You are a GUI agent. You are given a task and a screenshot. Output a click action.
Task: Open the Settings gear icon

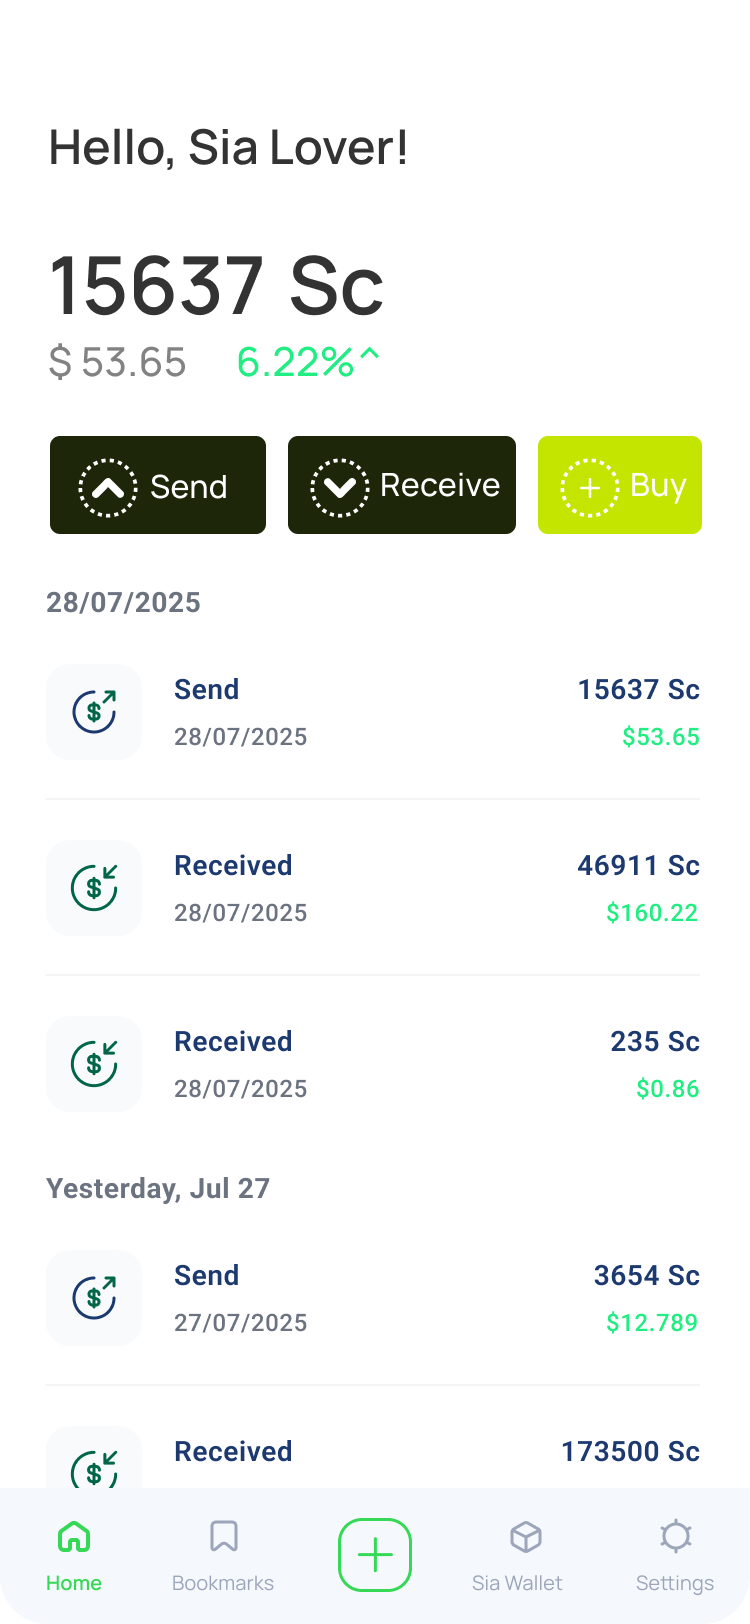coord(676,1536)
